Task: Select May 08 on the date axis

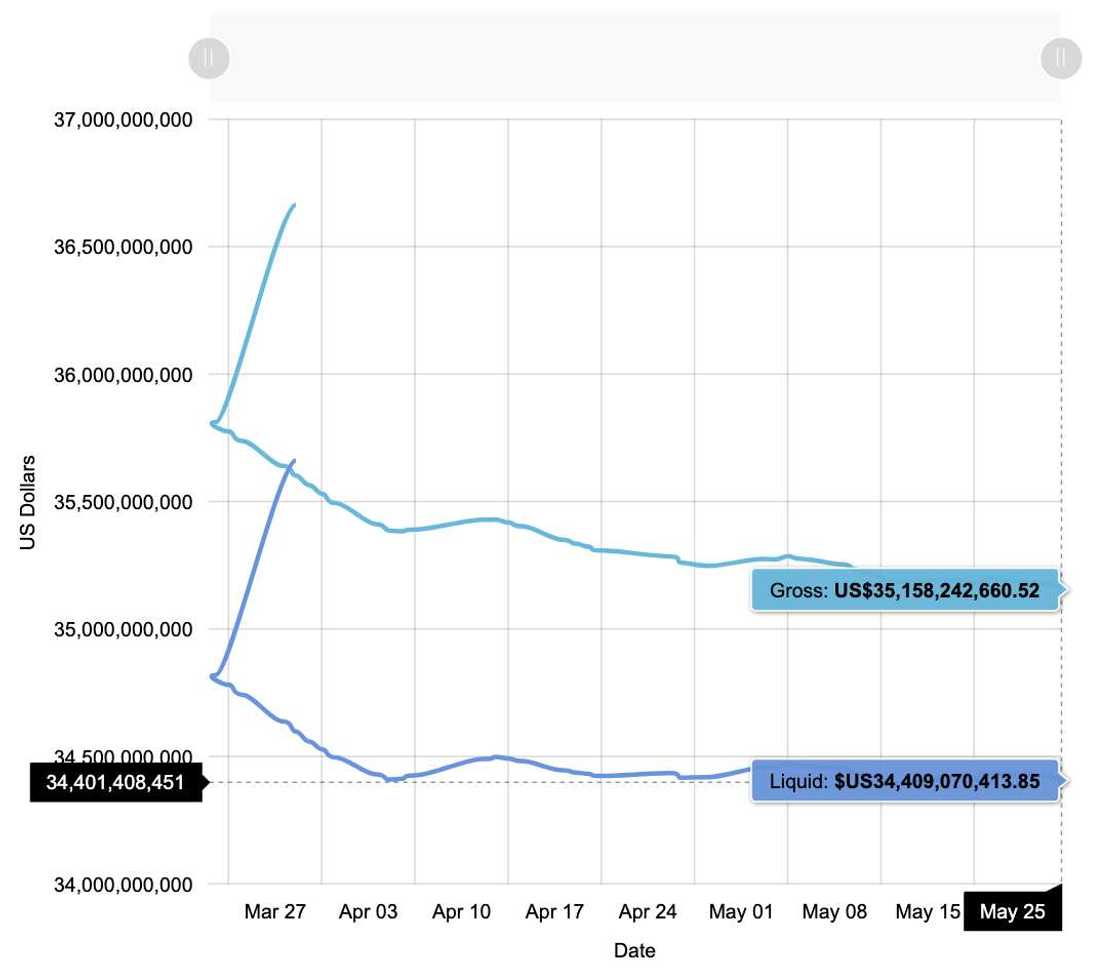Action: tap(834, 911)
